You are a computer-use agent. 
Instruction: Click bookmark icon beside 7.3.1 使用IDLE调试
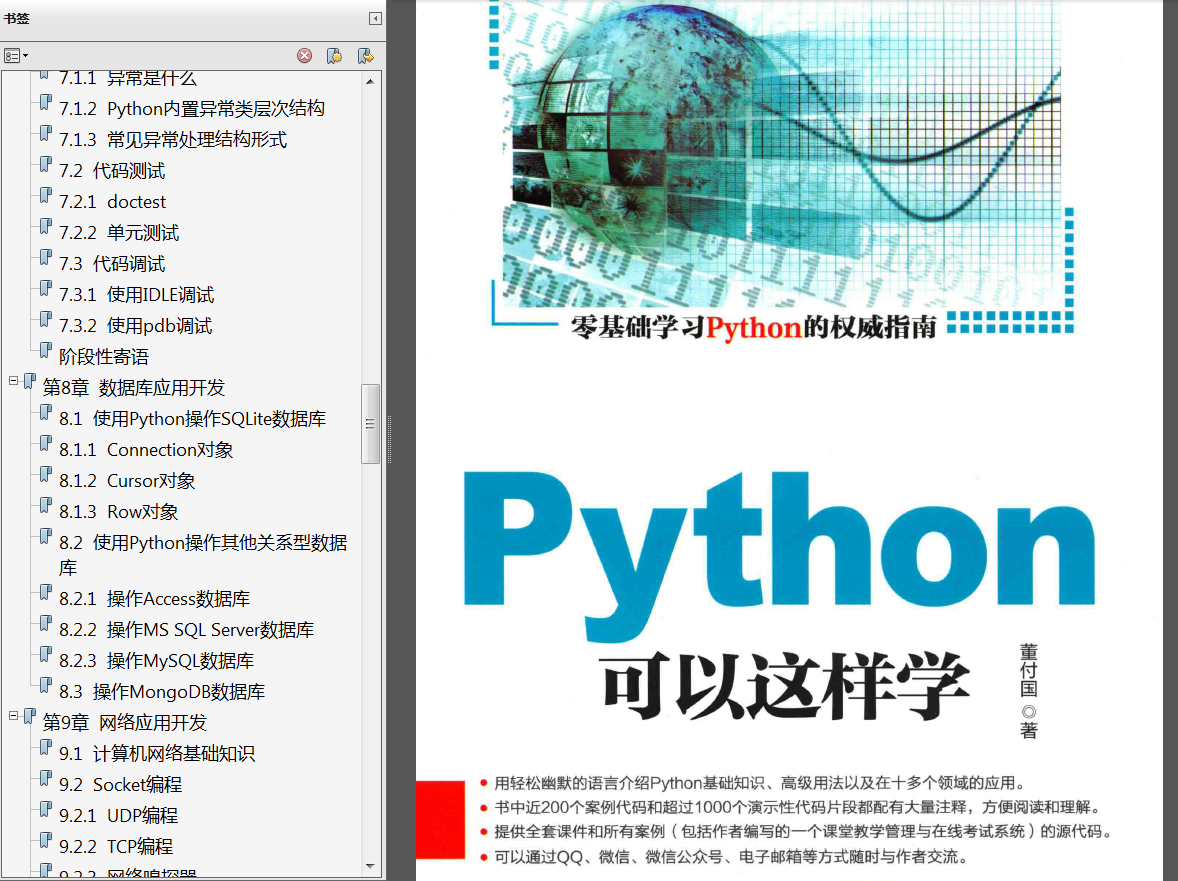[46, 288]
